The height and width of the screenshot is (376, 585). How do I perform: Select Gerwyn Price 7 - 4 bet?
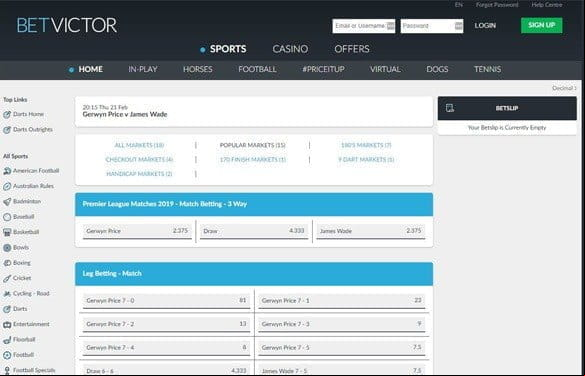166,348
